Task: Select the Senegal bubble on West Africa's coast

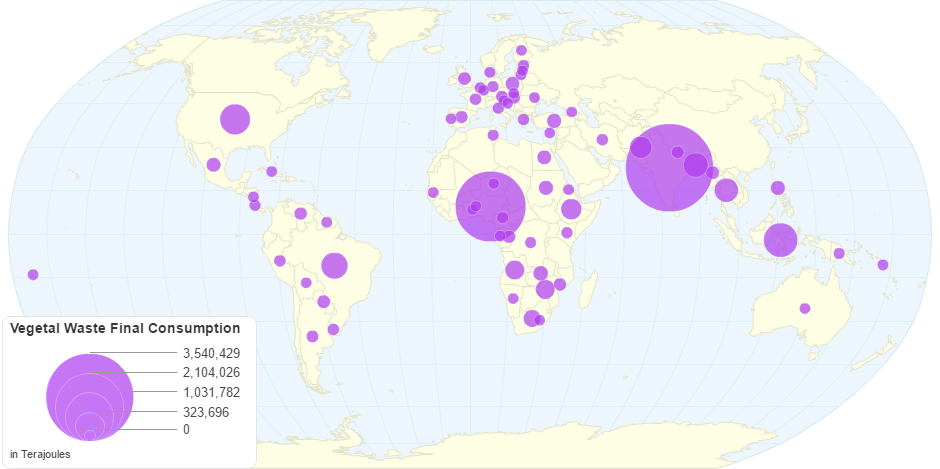Action: (433, 192)
